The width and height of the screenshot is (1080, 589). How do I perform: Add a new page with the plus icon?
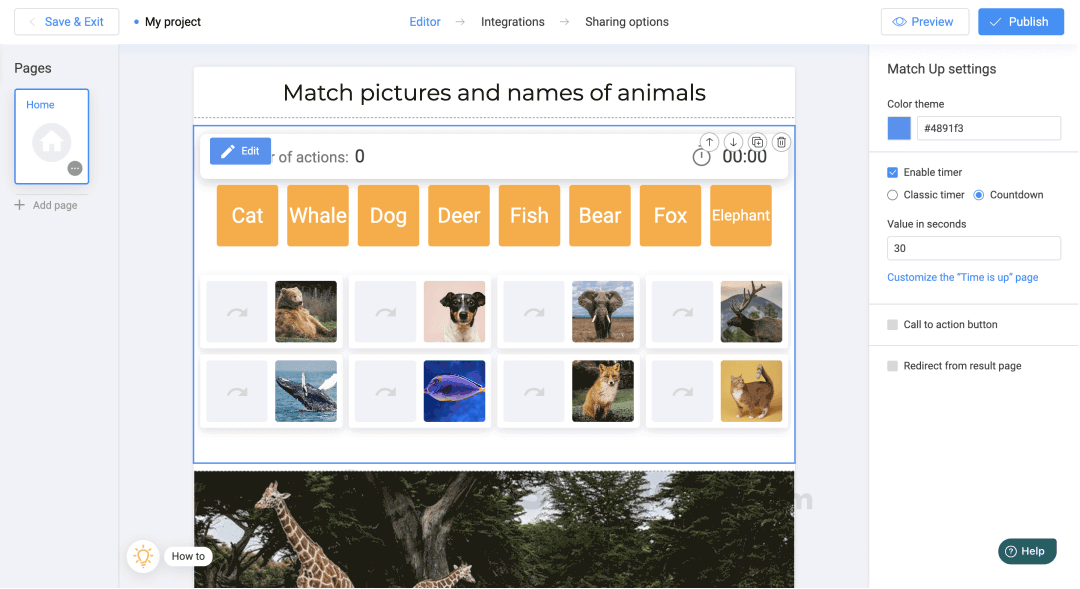pos(22,205)
